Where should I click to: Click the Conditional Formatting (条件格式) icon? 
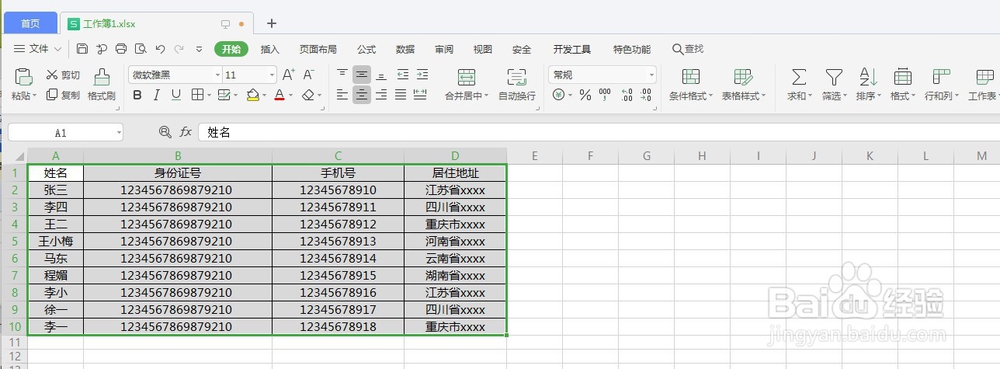[691, 77]
